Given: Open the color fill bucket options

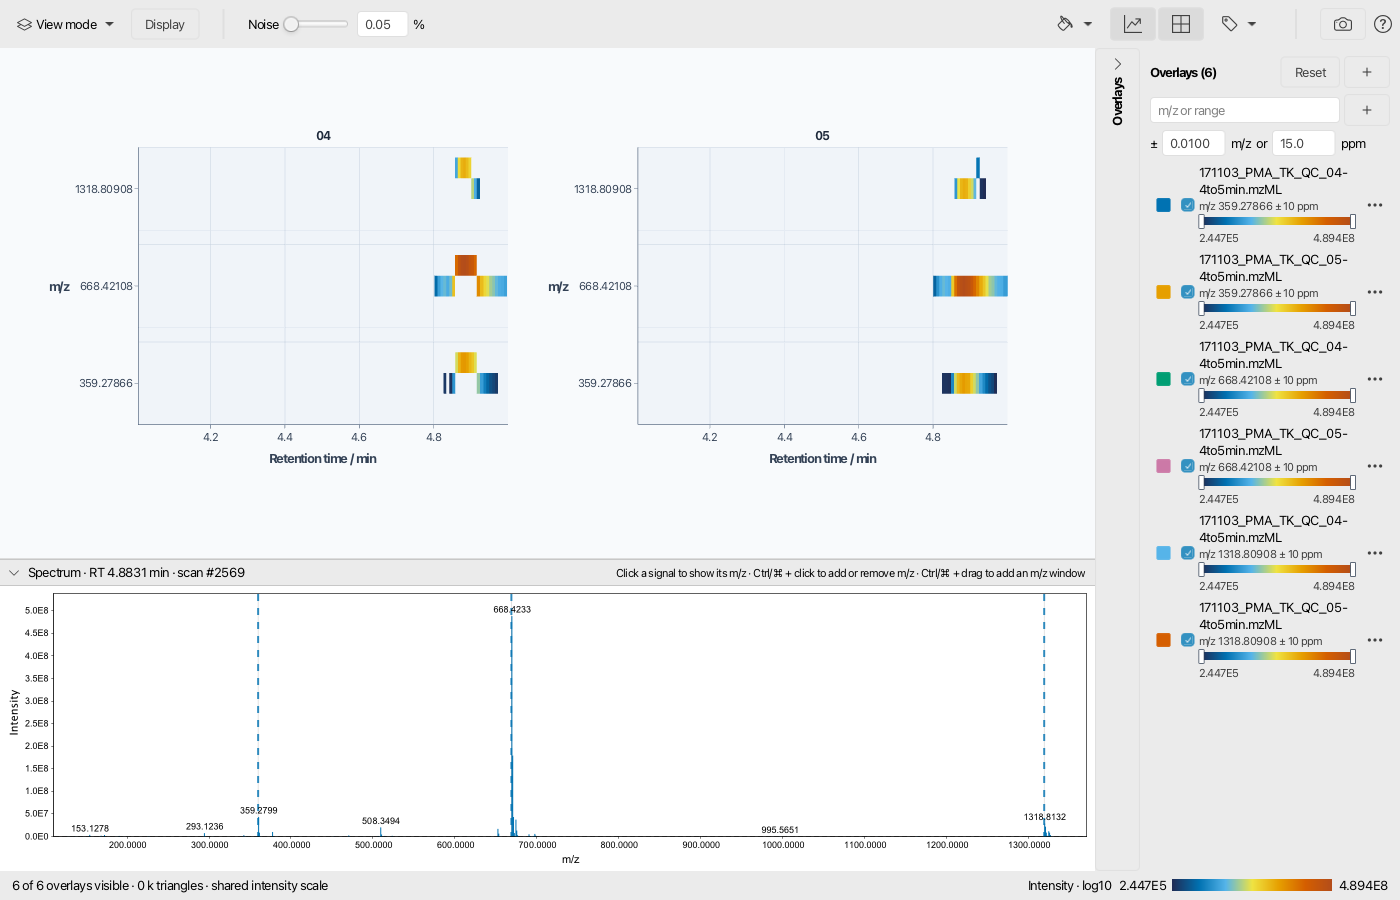Looking at the screenshot, I should pos(1074,24).
